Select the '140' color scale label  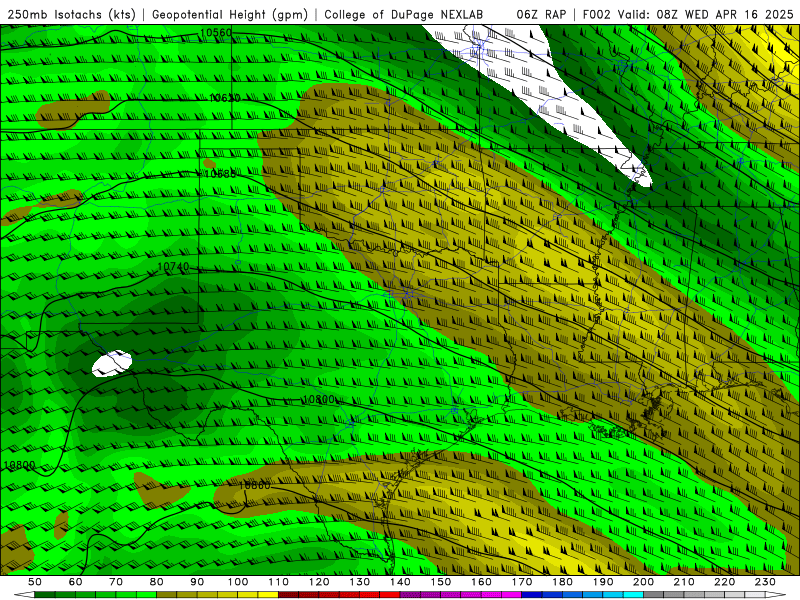click(400, 582)
